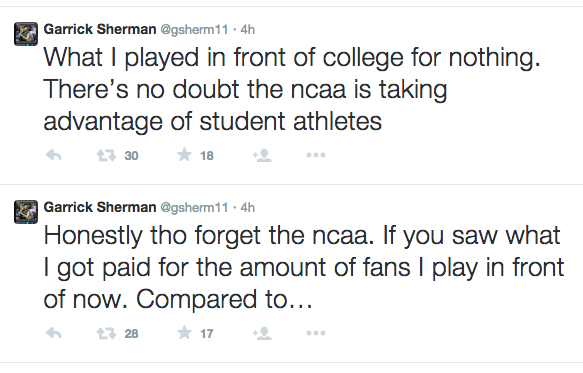Reply to the 'Honestly tho' tweet
The image size is (583, 373).
(x=54, y=333)
